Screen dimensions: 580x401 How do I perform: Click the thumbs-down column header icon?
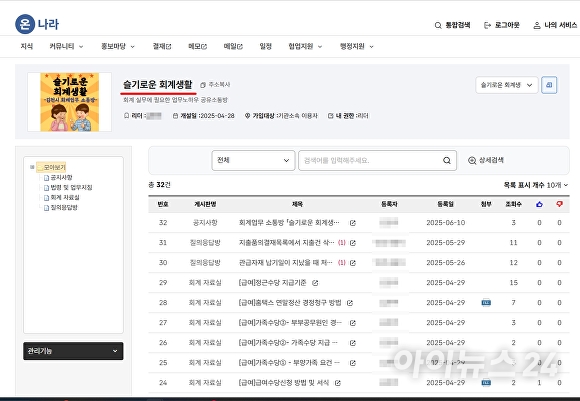point(559,204)
